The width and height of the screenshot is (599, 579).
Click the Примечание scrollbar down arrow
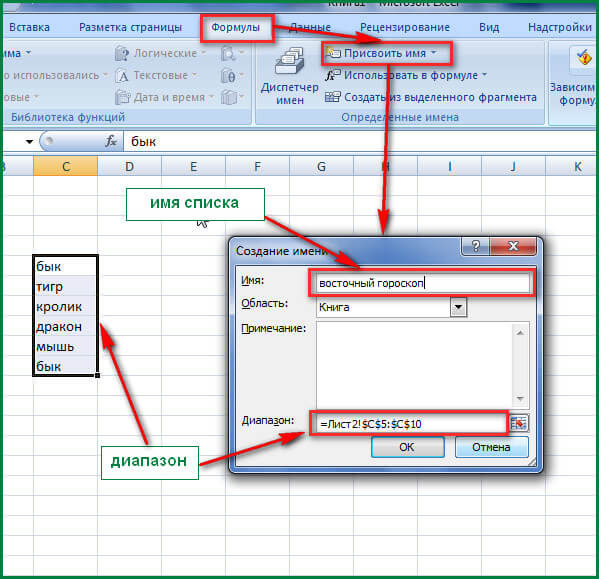[520, 399]
